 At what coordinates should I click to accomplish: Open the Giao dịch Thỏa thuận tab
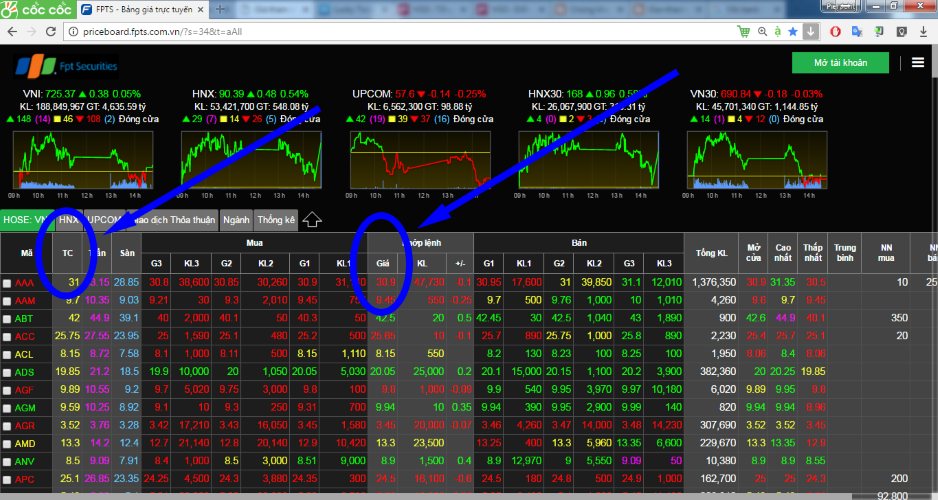pyautogui.click(x=172, y=219)
